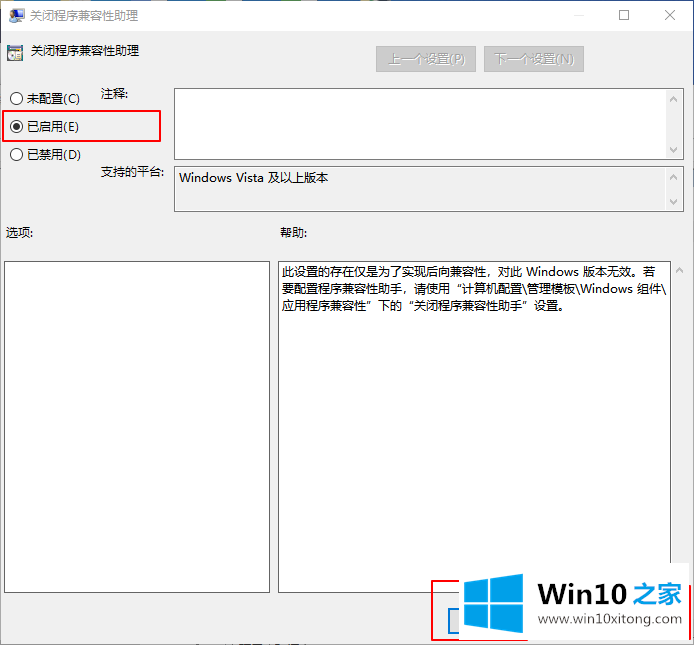The image size is (694, 645).
Task: Click into the 注释 comment text box
Action: [420, 124]
